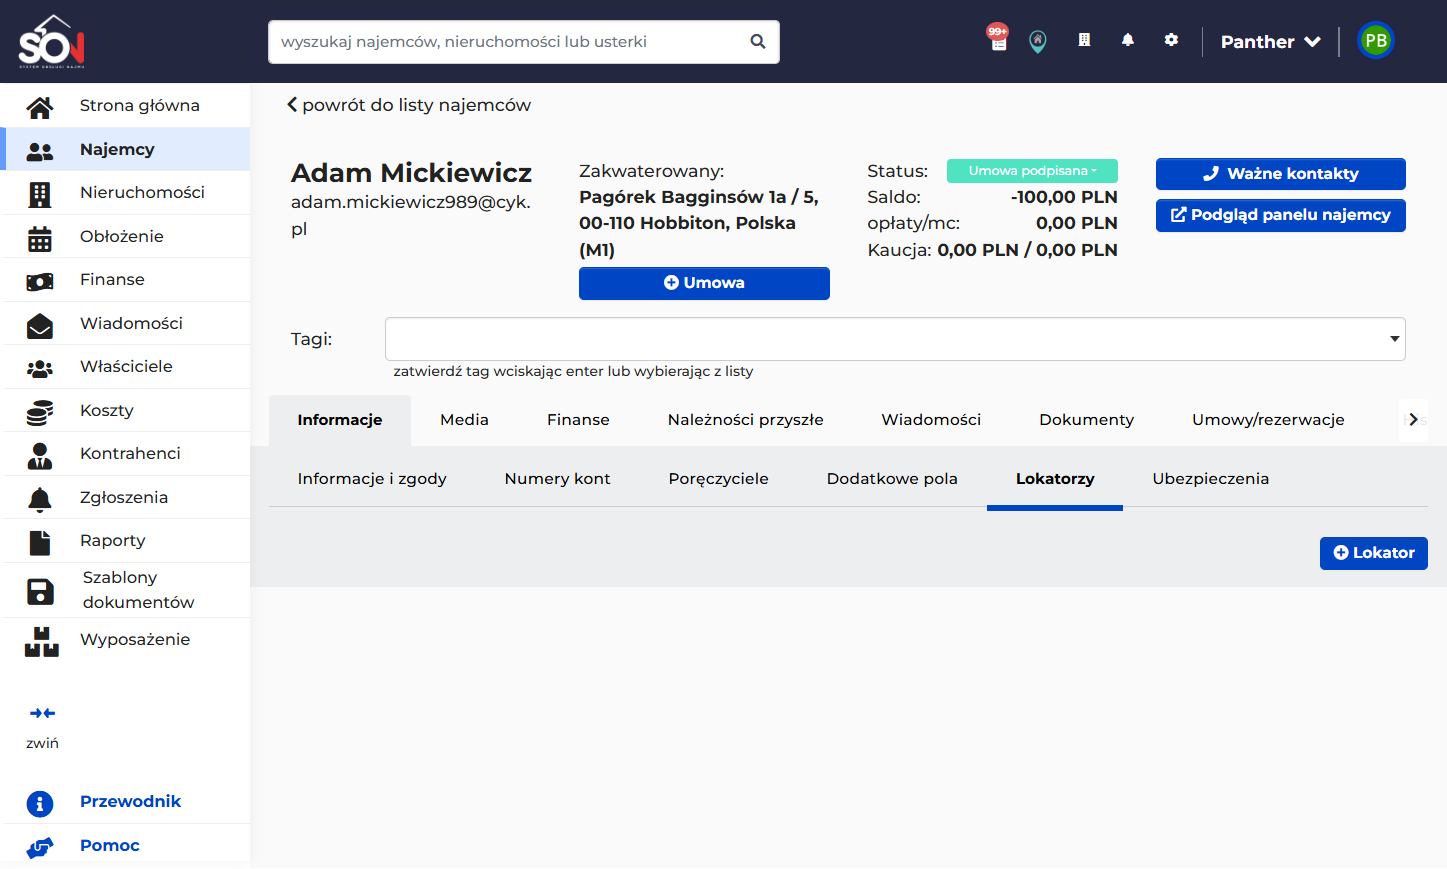Viewport: 1447px width, 869px height.
Task: Click the Koszty coins icon
Action: (x=40, y=411)
